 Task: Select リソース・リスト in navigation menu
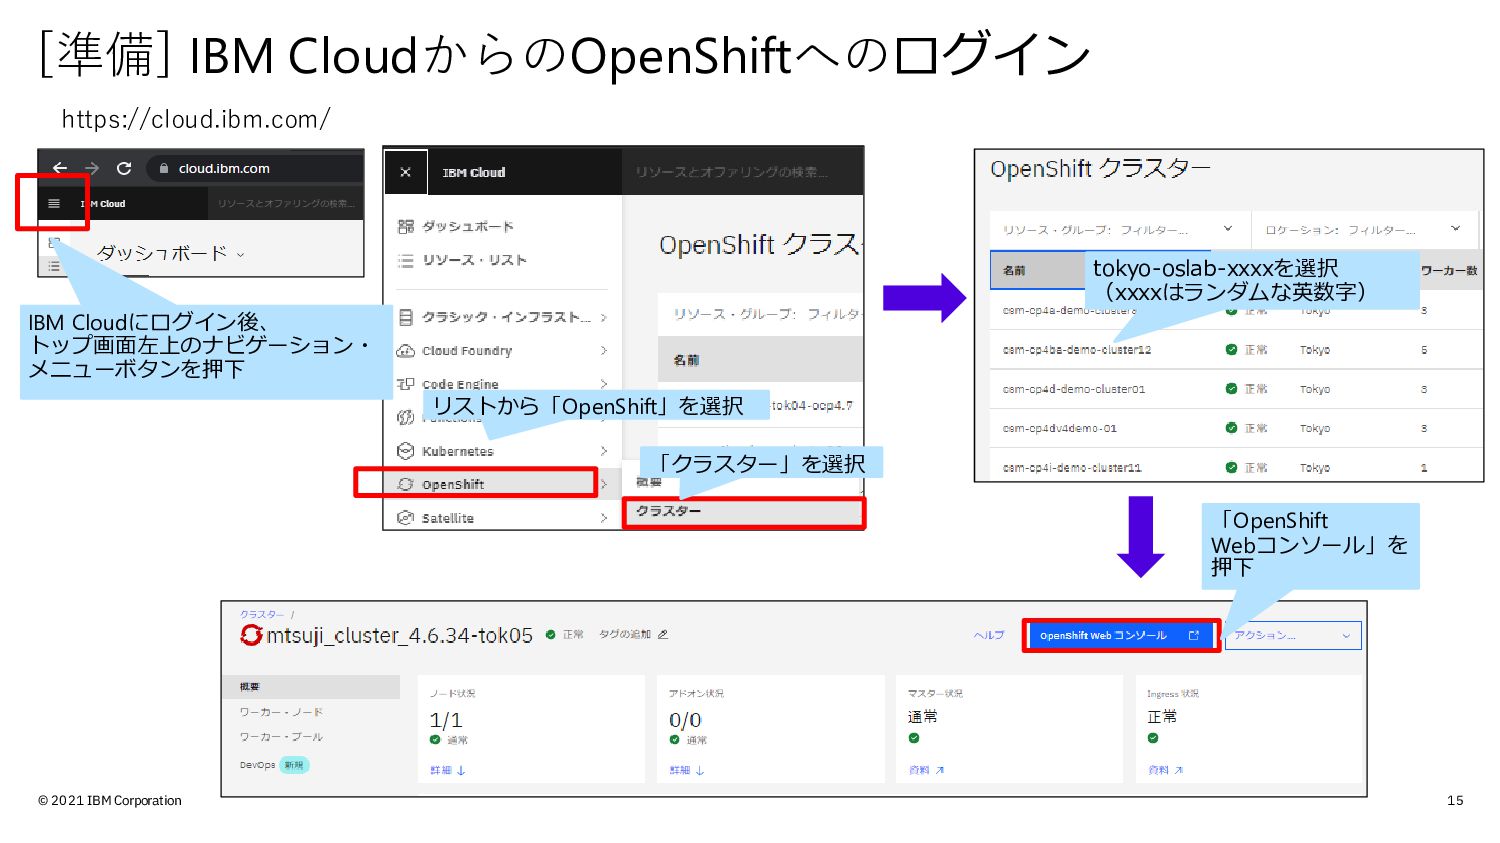[x=474, y=260]
